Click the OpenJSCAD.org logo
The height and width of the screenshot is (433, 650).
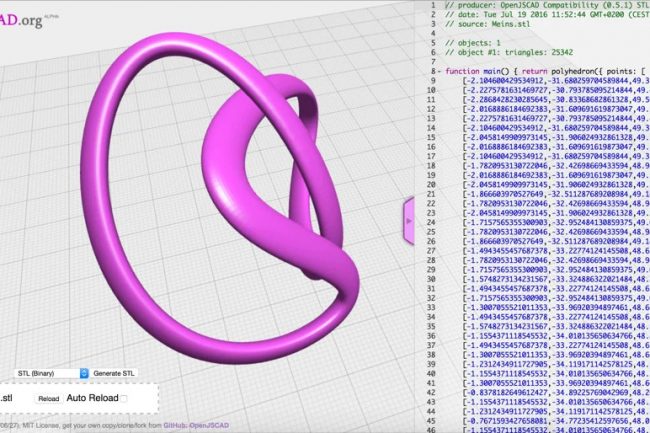(x=28, y=16)
